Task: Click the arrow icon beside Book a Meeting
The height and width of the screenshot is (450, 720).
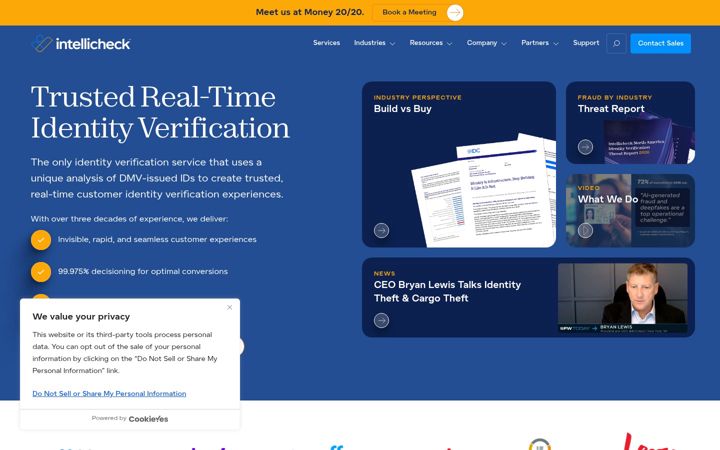Action: 455,12
